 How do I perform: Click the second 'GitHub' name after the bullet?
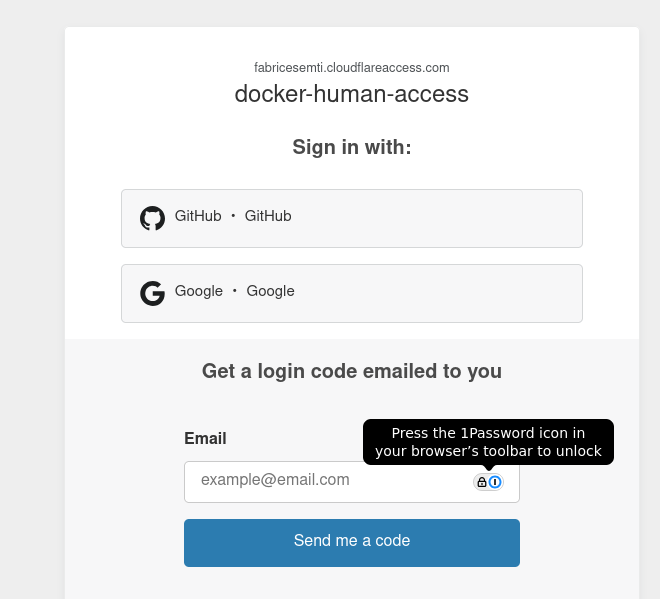268,216
